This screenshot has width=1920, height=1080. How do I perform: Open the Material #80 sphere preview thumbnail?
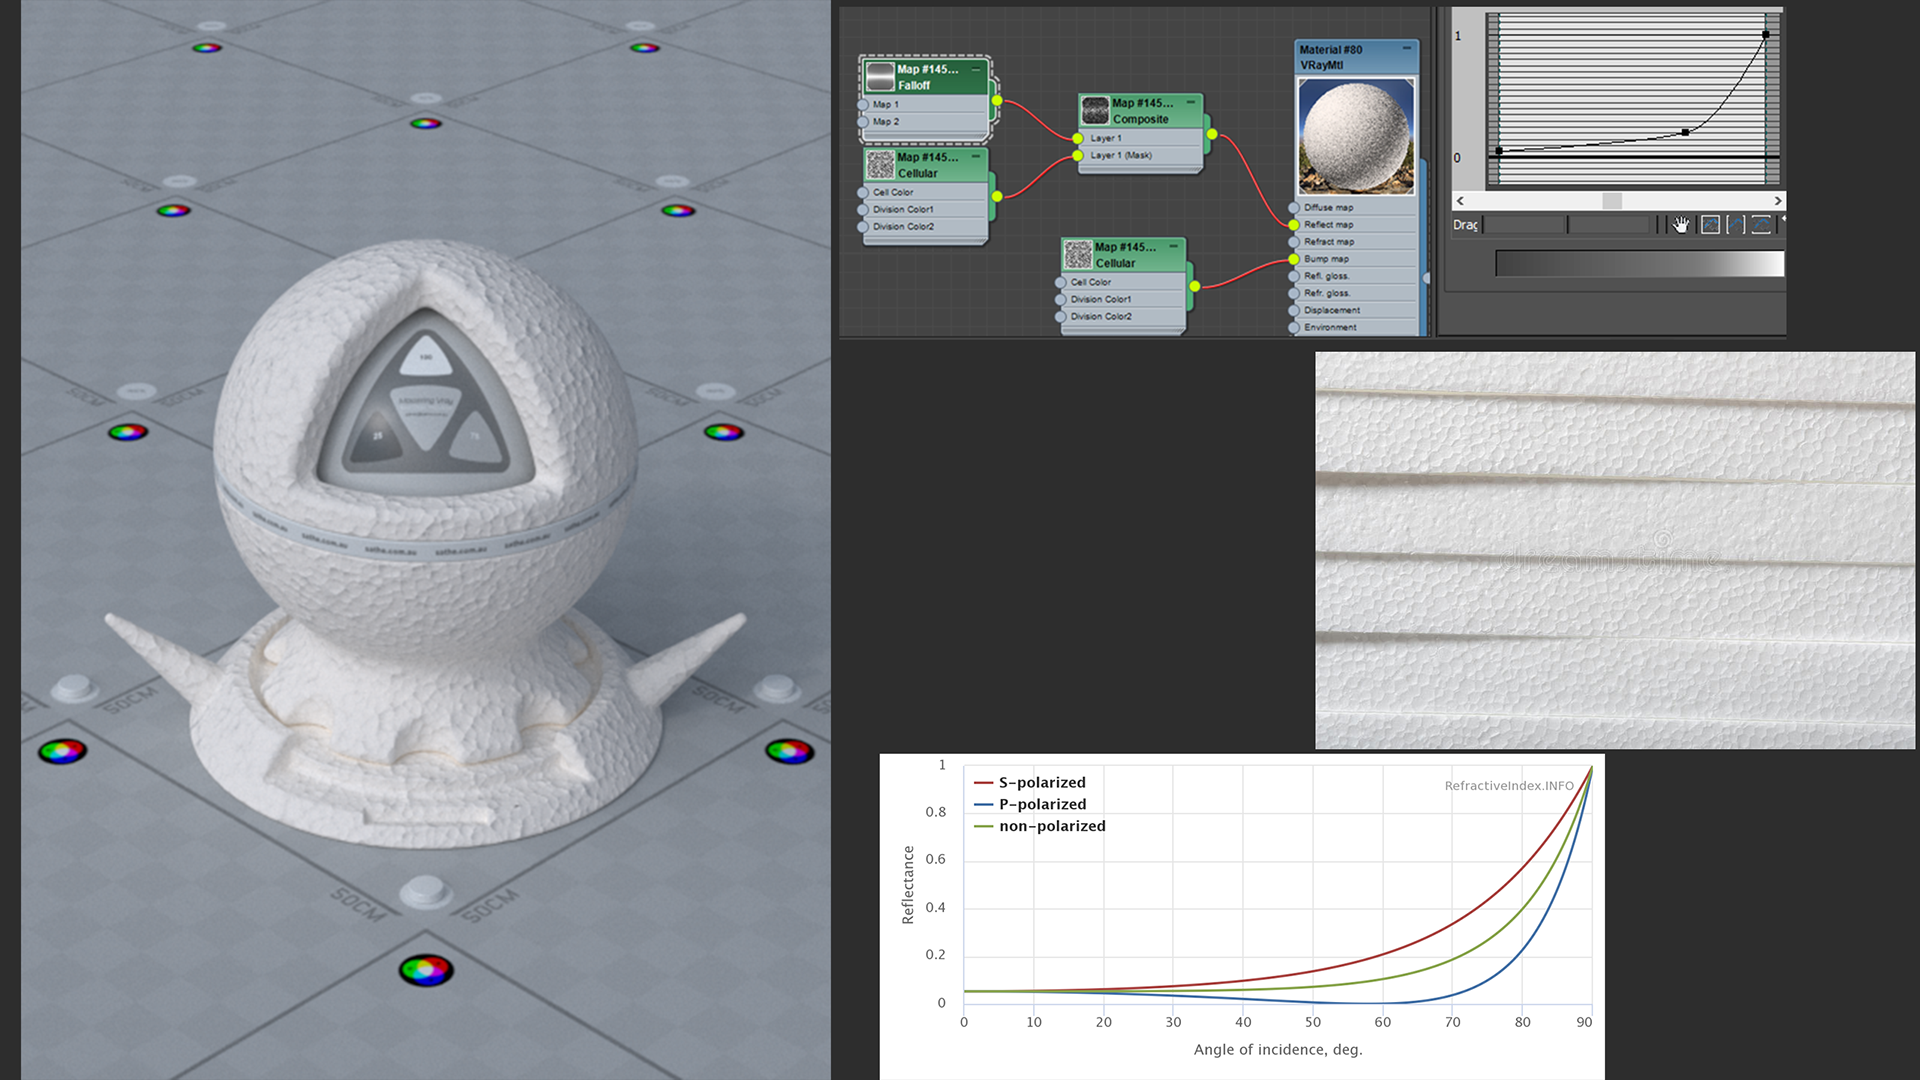1356,136
